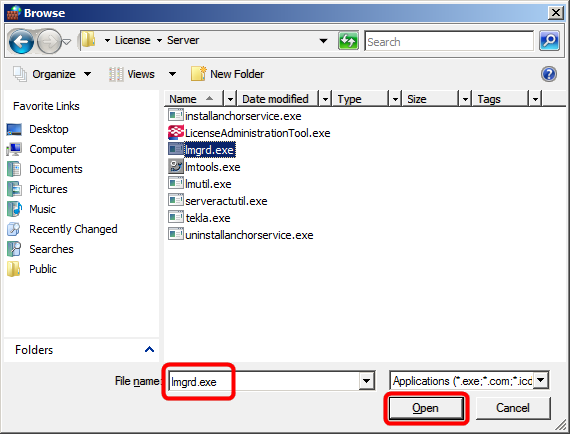
Task: Open the Views dropdown arrow
Action: (172, 74)
